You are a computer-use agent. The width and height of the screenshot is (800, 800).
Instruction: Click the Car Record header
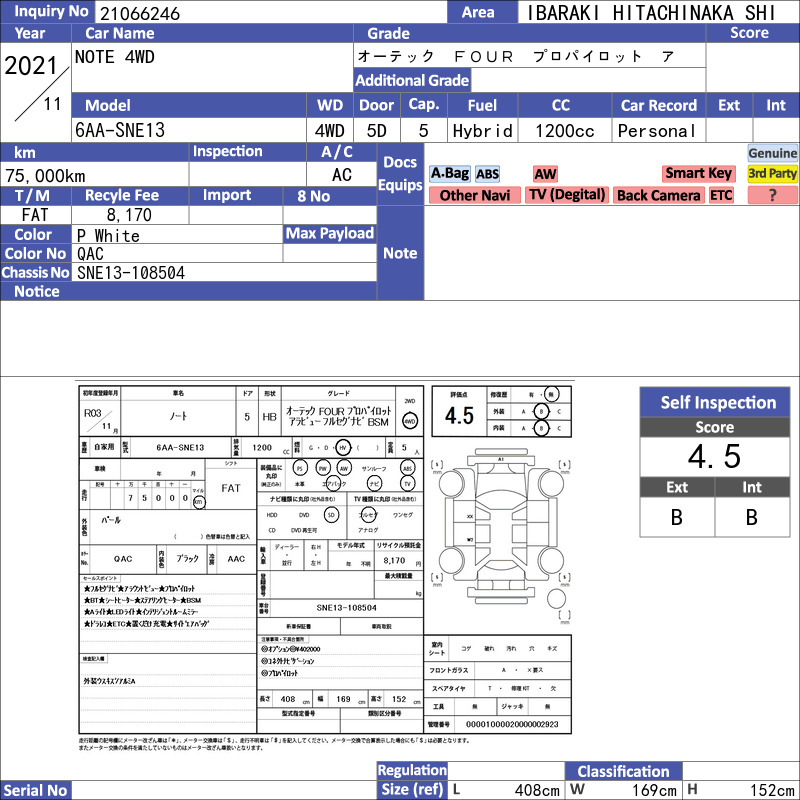658,105
